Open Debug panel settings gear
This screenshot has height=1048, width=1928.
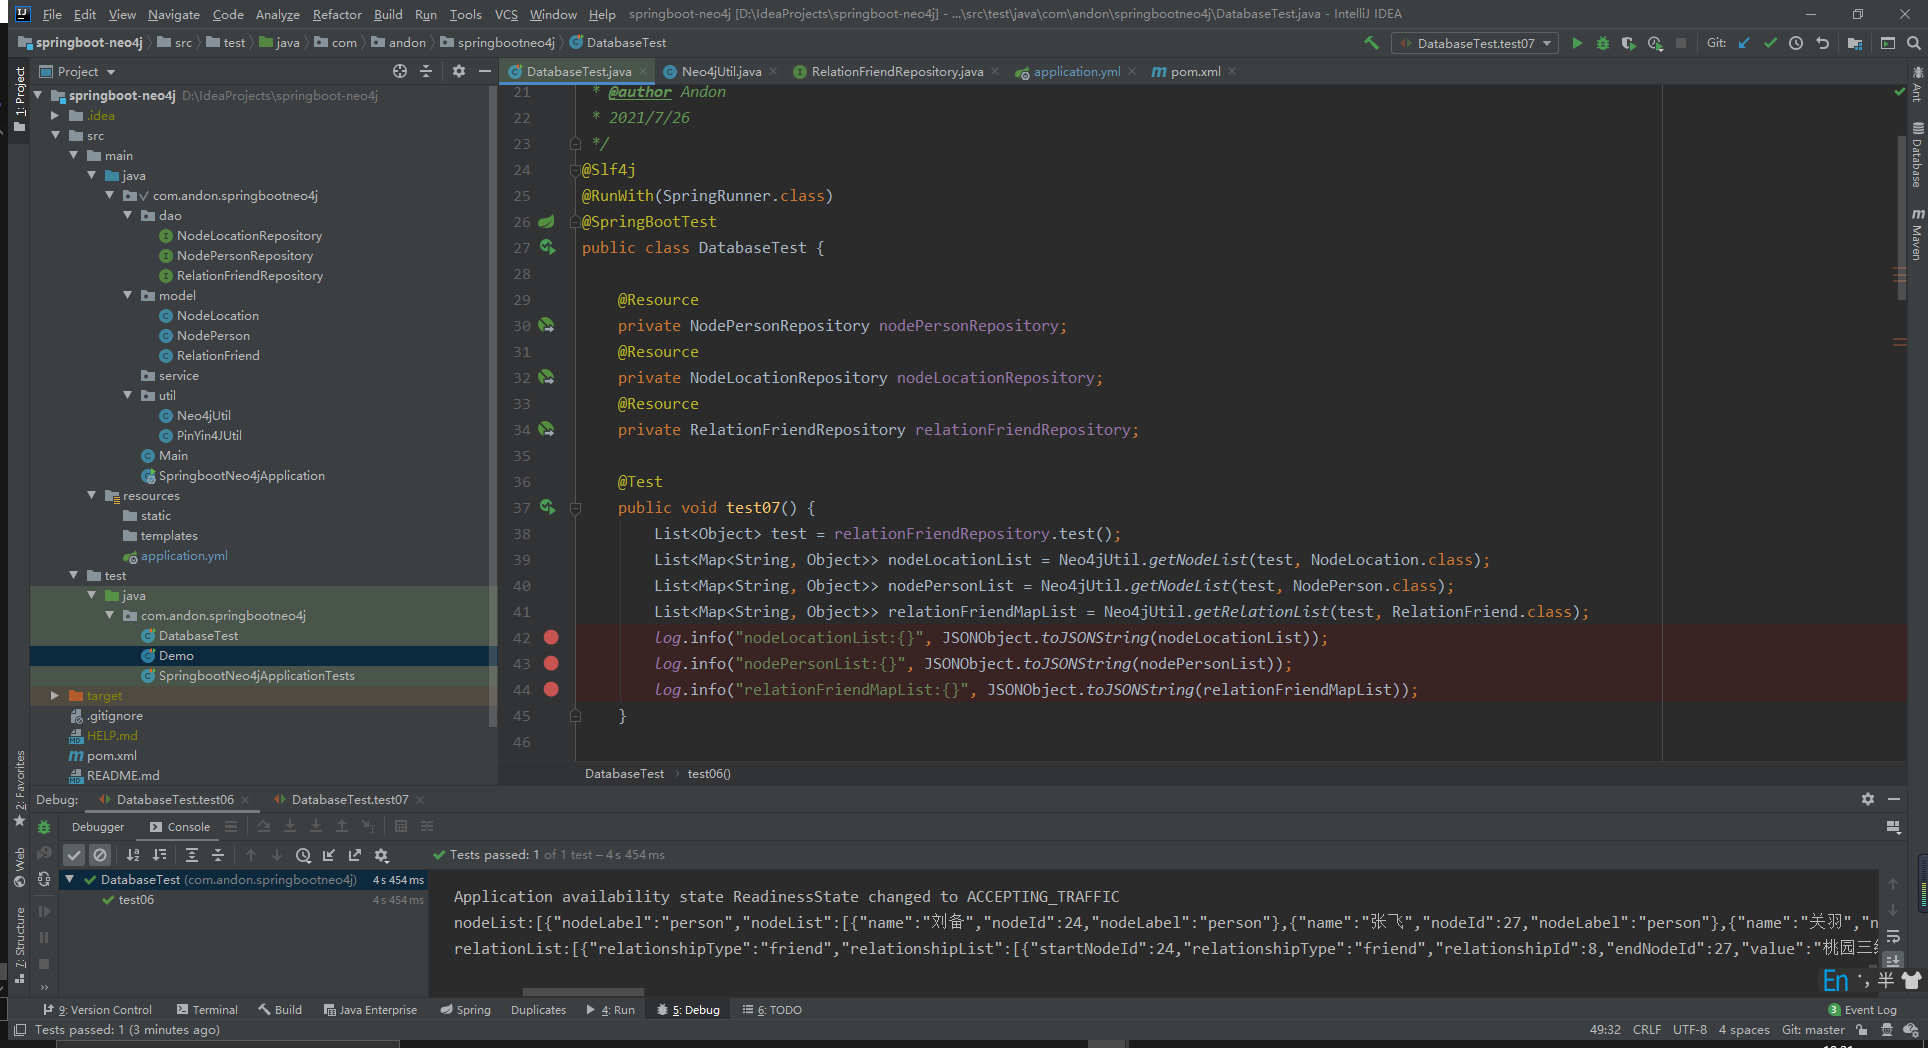(1868, 799)
